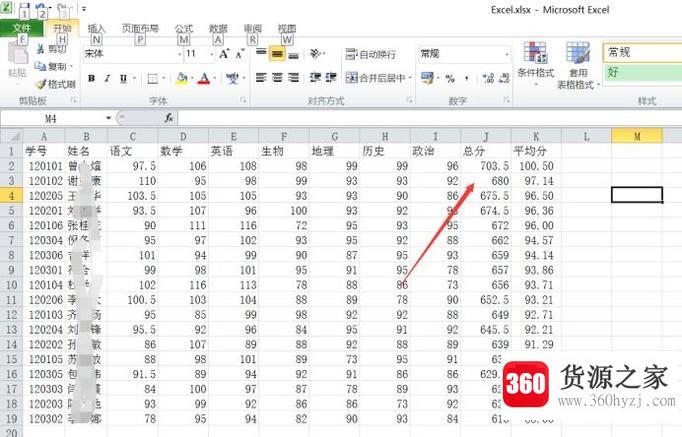
Task: Select row 10 header
Action: 11,285
